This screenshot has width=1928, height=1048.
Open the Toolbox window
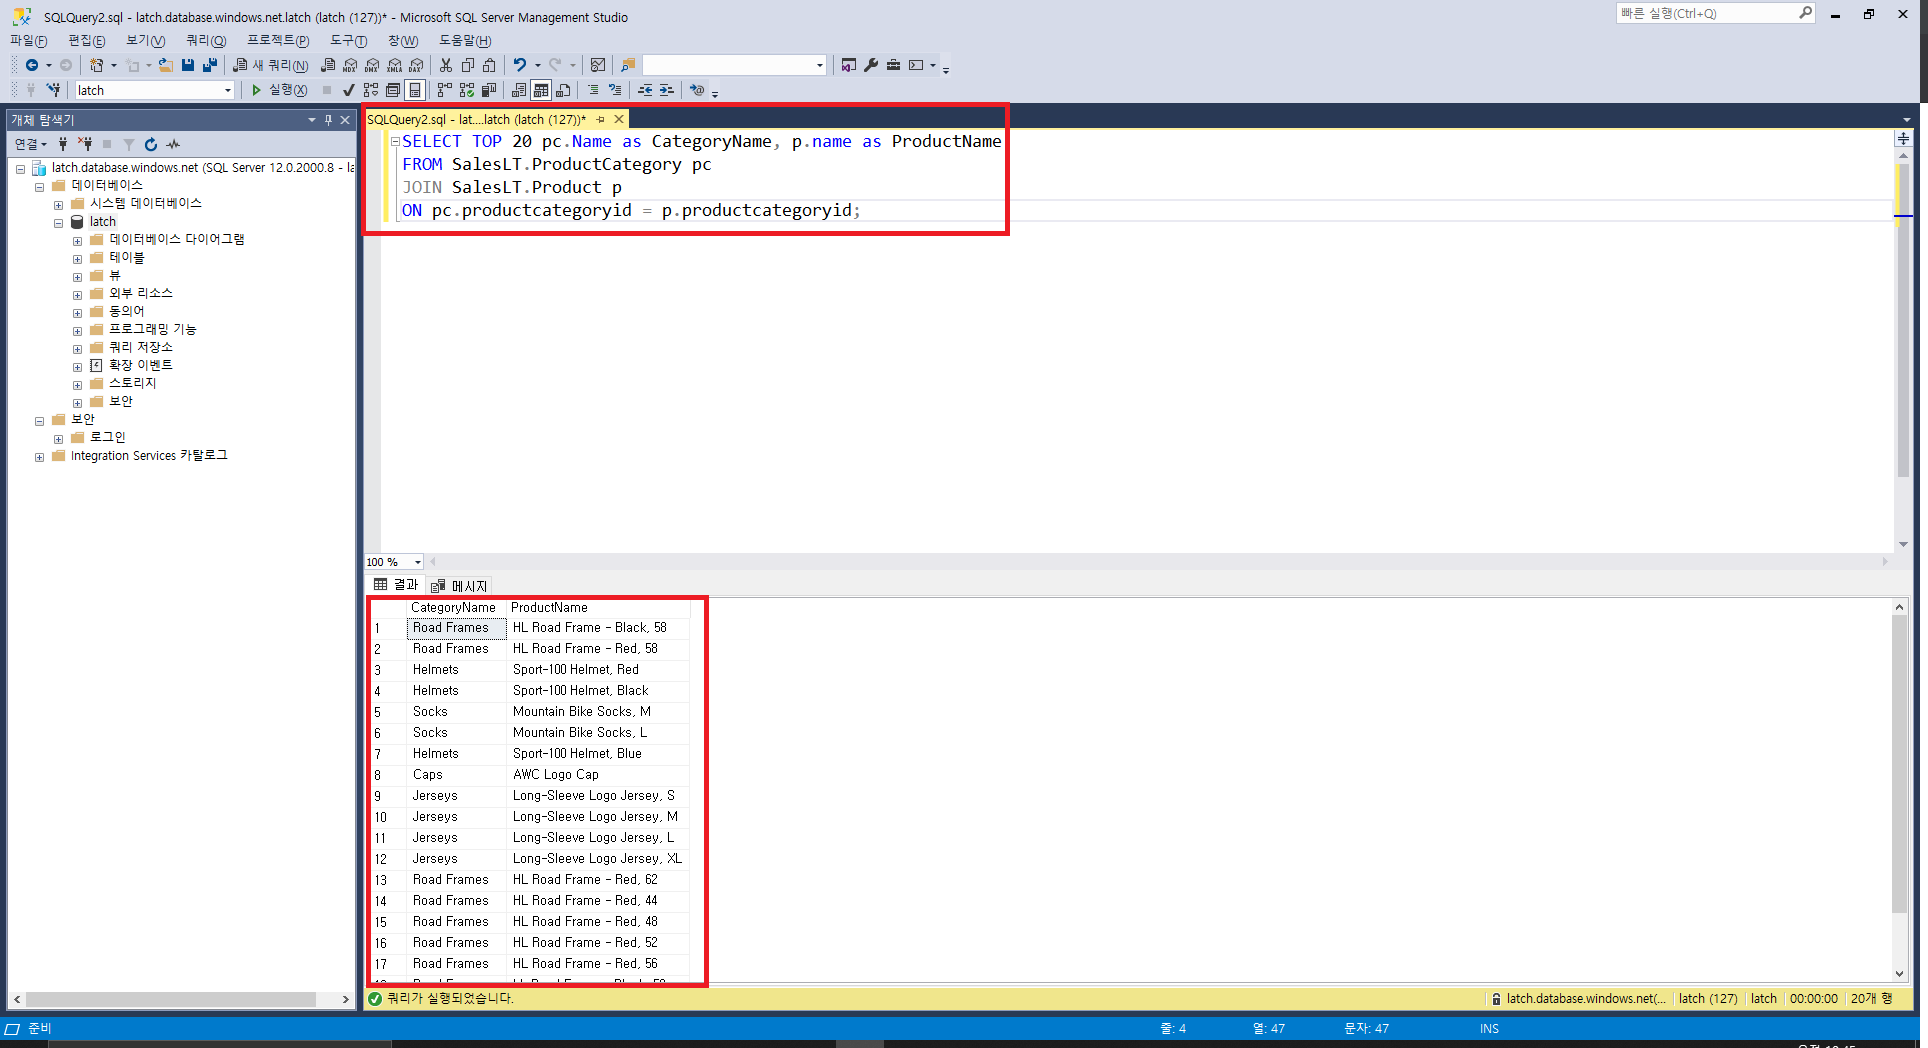tap(893, 65)
